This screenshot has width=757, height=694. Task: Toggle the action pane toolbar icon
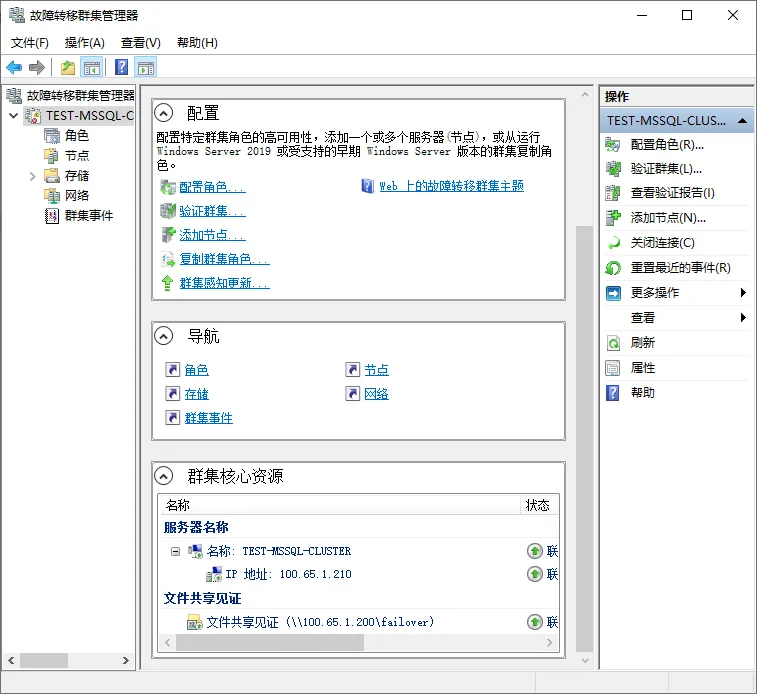[x=146, y=68]
